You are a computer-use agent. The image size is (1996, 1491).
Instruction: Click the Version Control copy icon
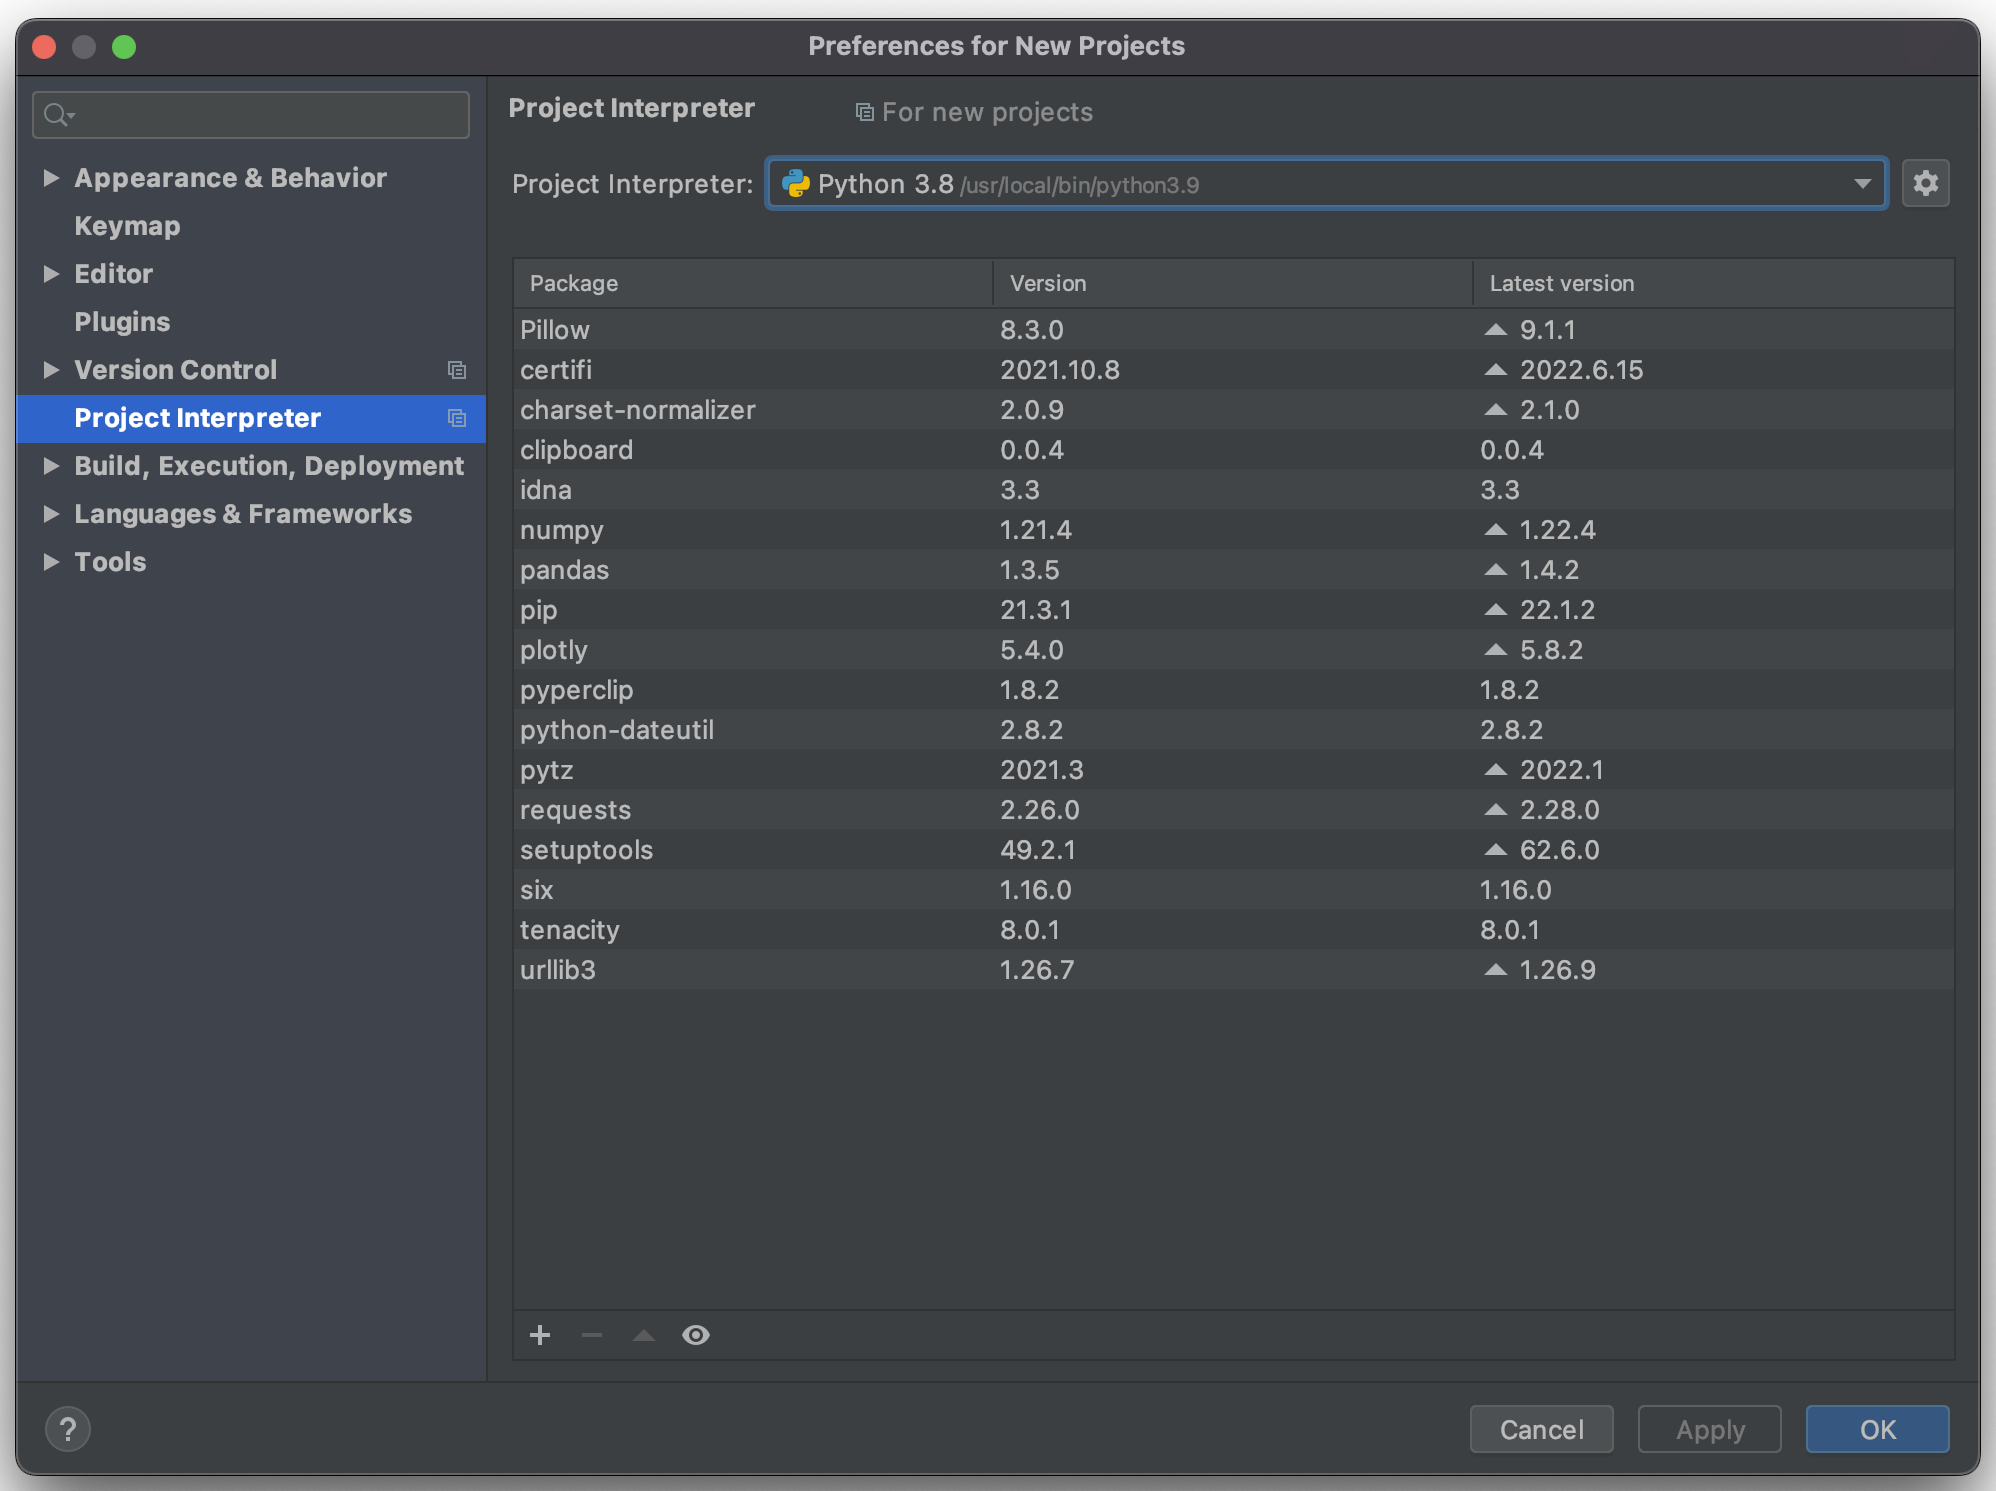coord(456,371)
